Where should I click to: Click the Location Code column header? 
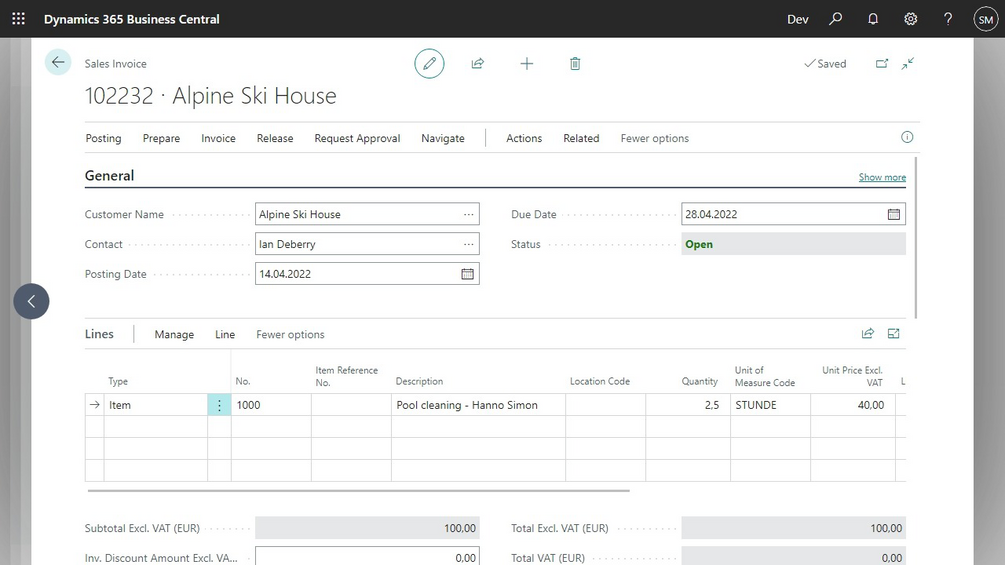600,381
